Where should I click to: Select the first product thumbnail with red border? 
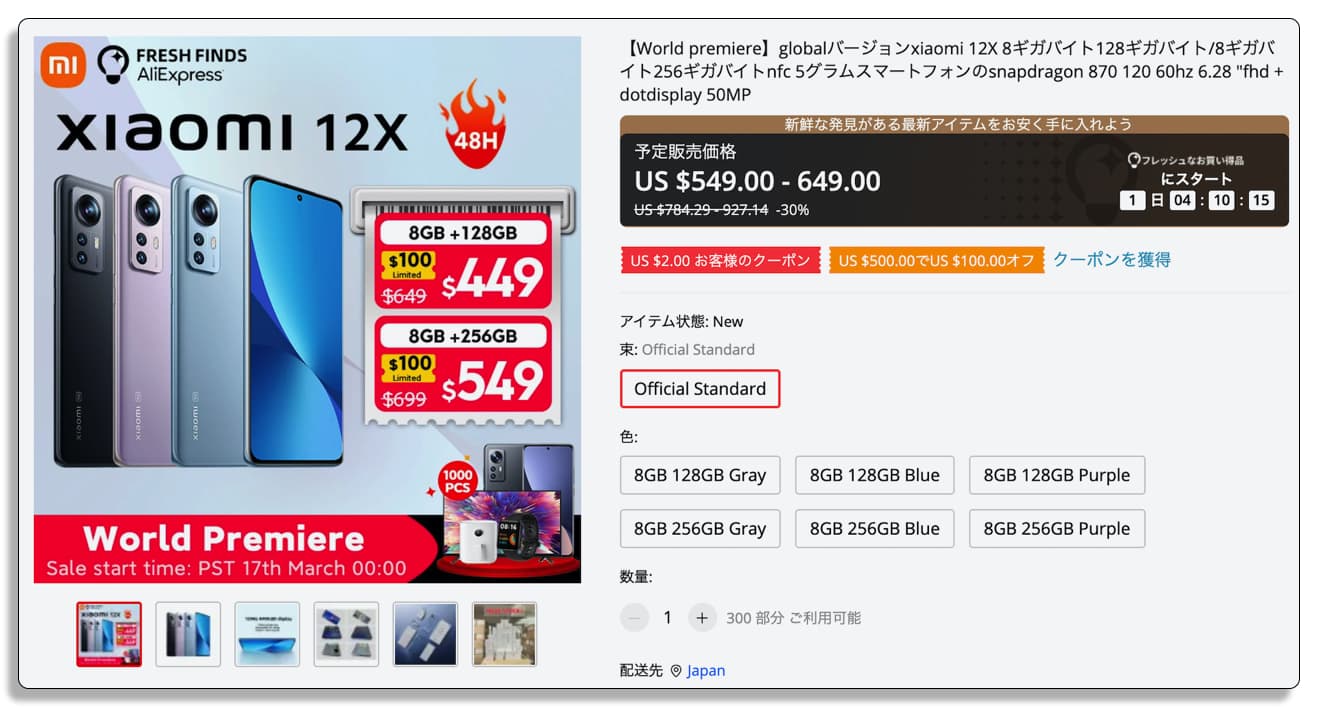(109, 634)
